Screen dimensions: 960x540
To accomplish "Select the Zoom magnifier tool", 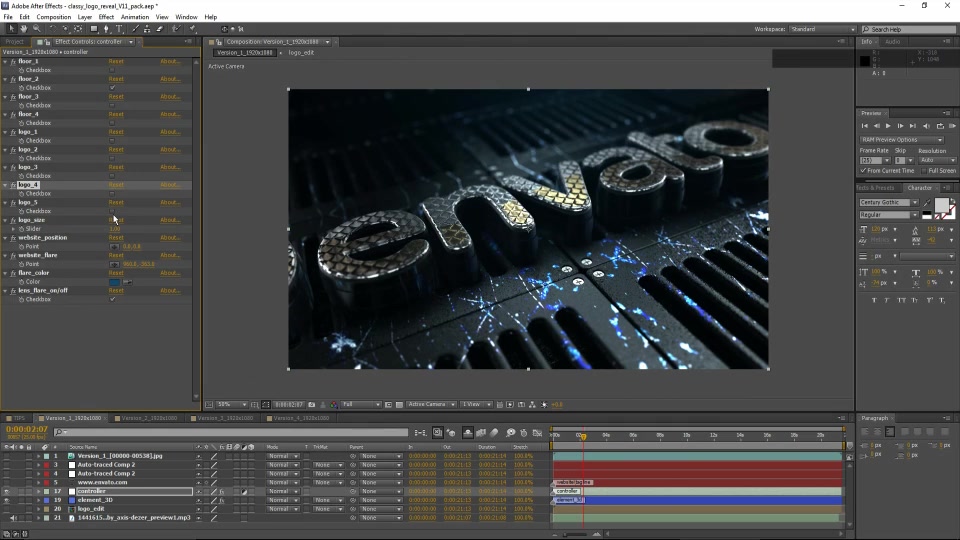I will pos(37,29).
